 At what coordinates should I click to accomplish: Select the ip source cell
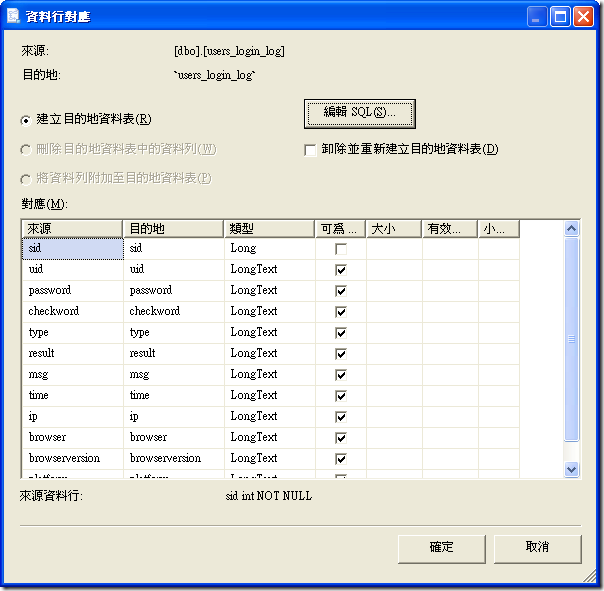pos(73,416)
